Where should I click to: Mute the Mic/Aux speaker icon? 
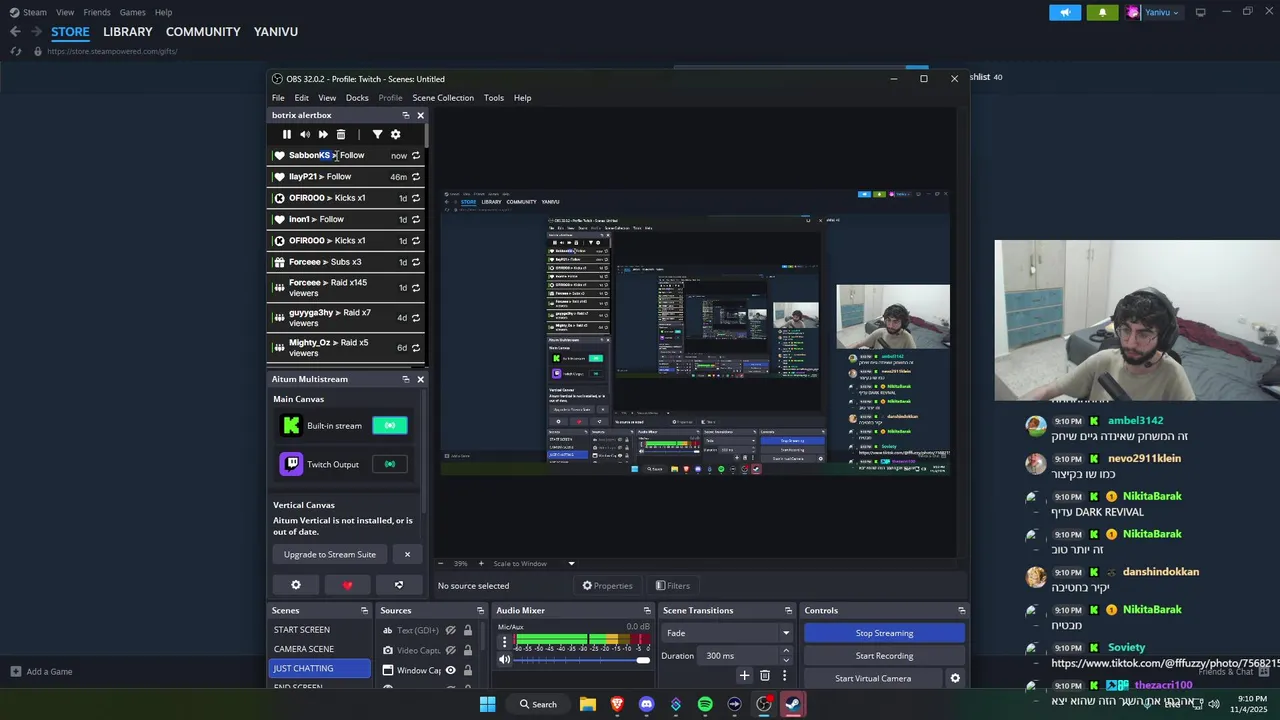pos(504,659)
